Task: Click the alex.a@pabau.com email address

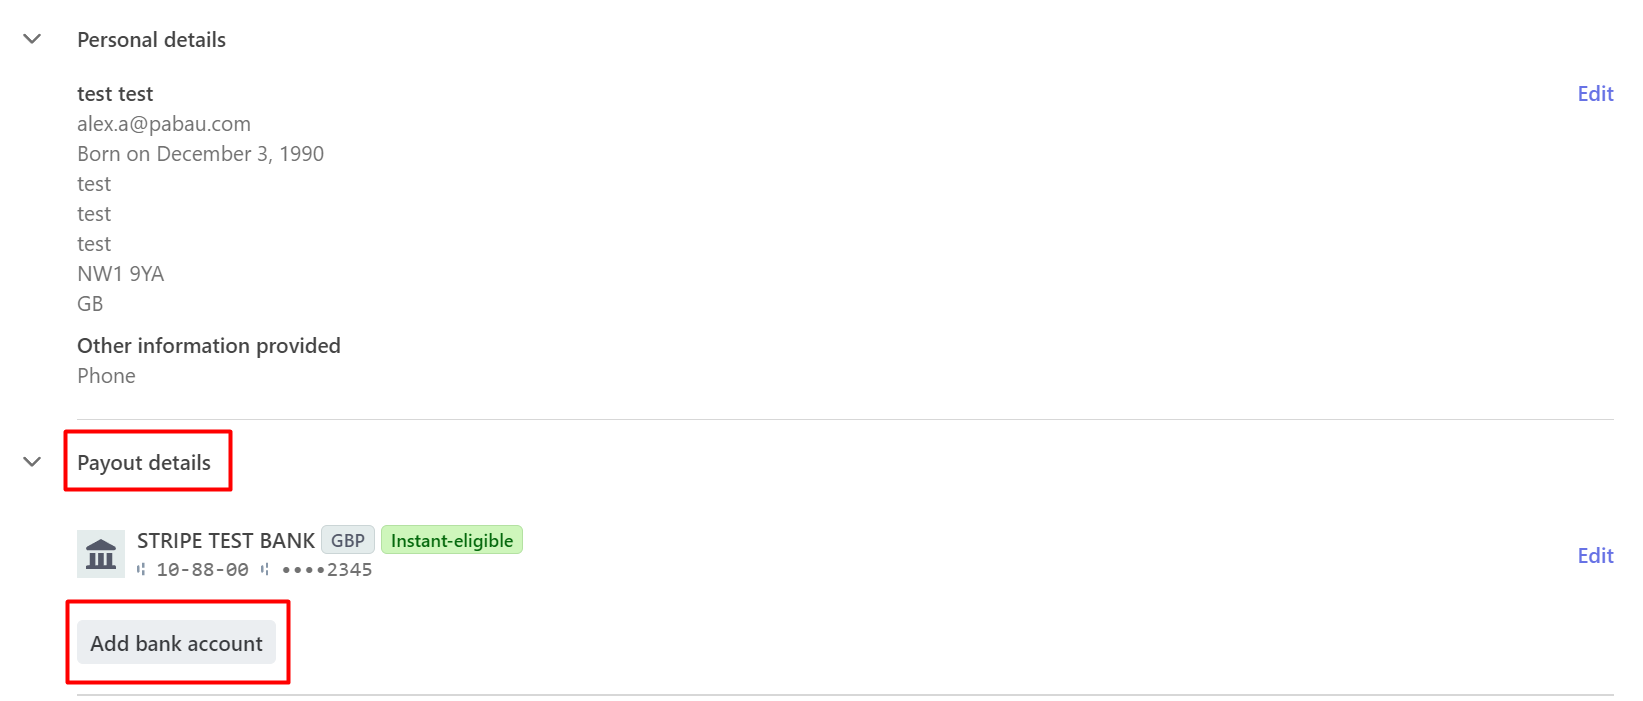Action: tap(164, 124)
